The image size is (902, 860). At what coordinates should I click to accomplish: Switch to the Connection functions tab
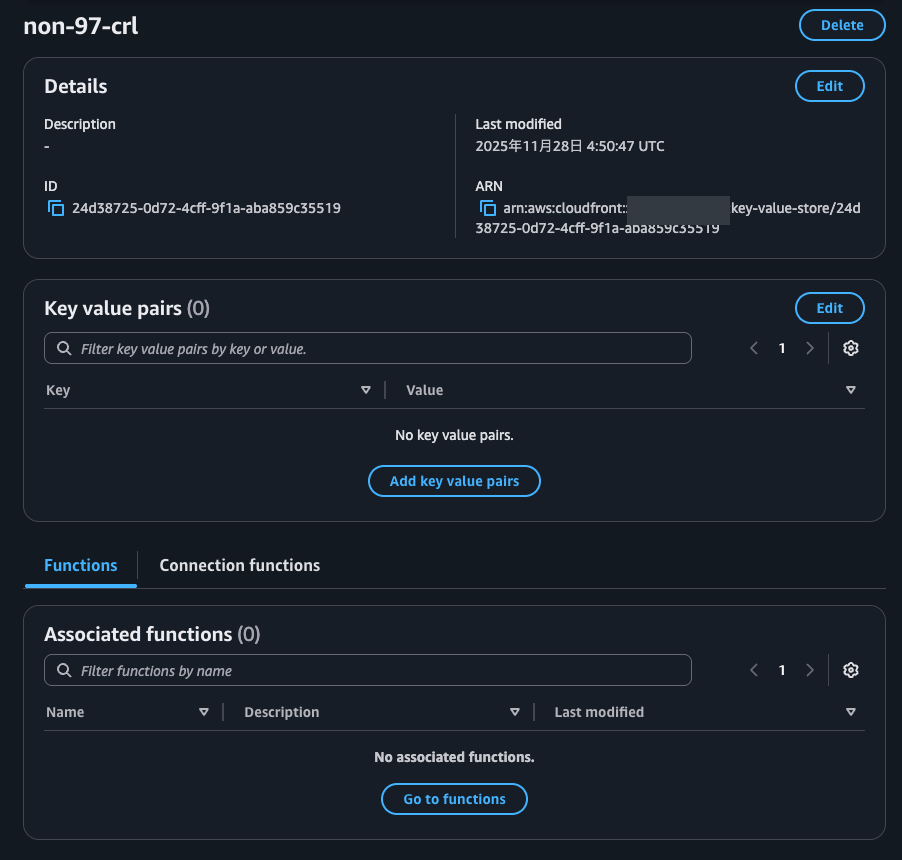(x=240, y=565)
